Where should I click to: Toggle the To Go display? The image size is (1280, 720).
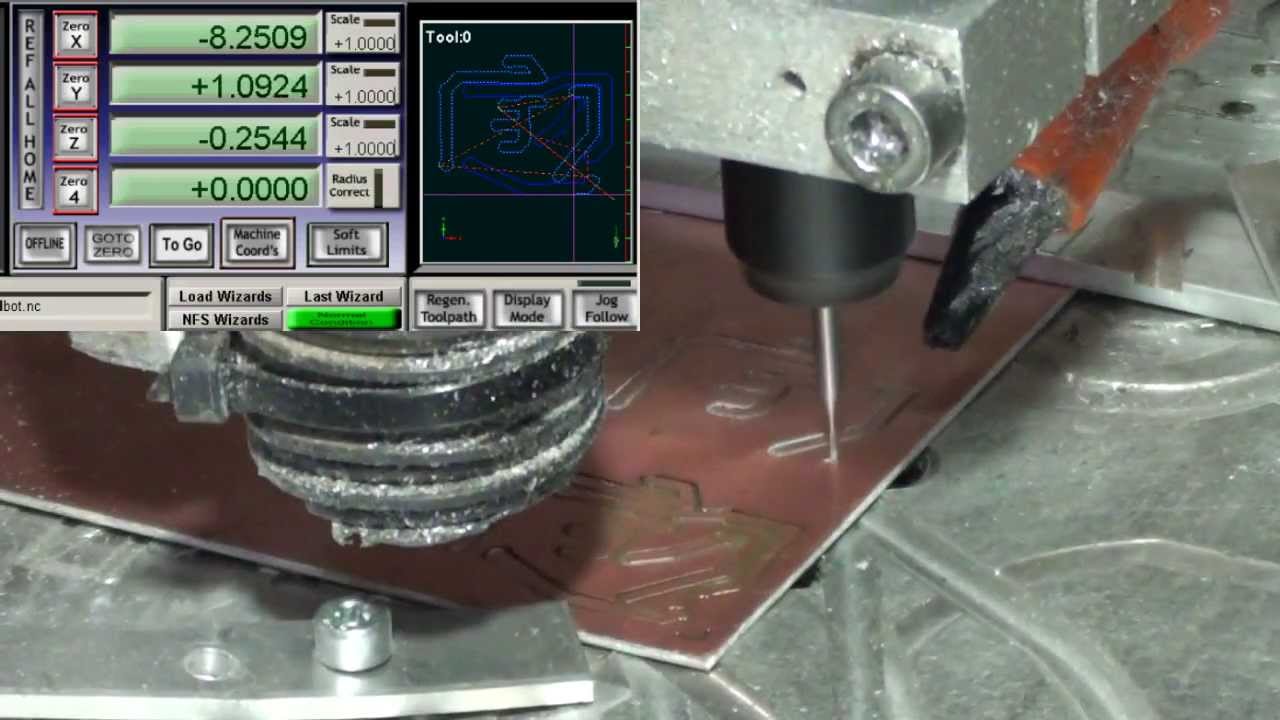[182, 244]
